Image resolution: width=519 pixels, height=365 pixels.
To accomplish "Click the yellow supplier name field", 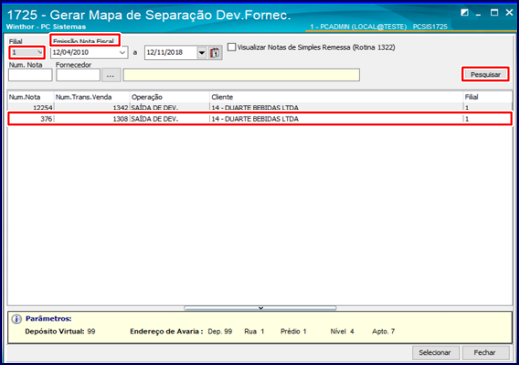I will 241,75.
